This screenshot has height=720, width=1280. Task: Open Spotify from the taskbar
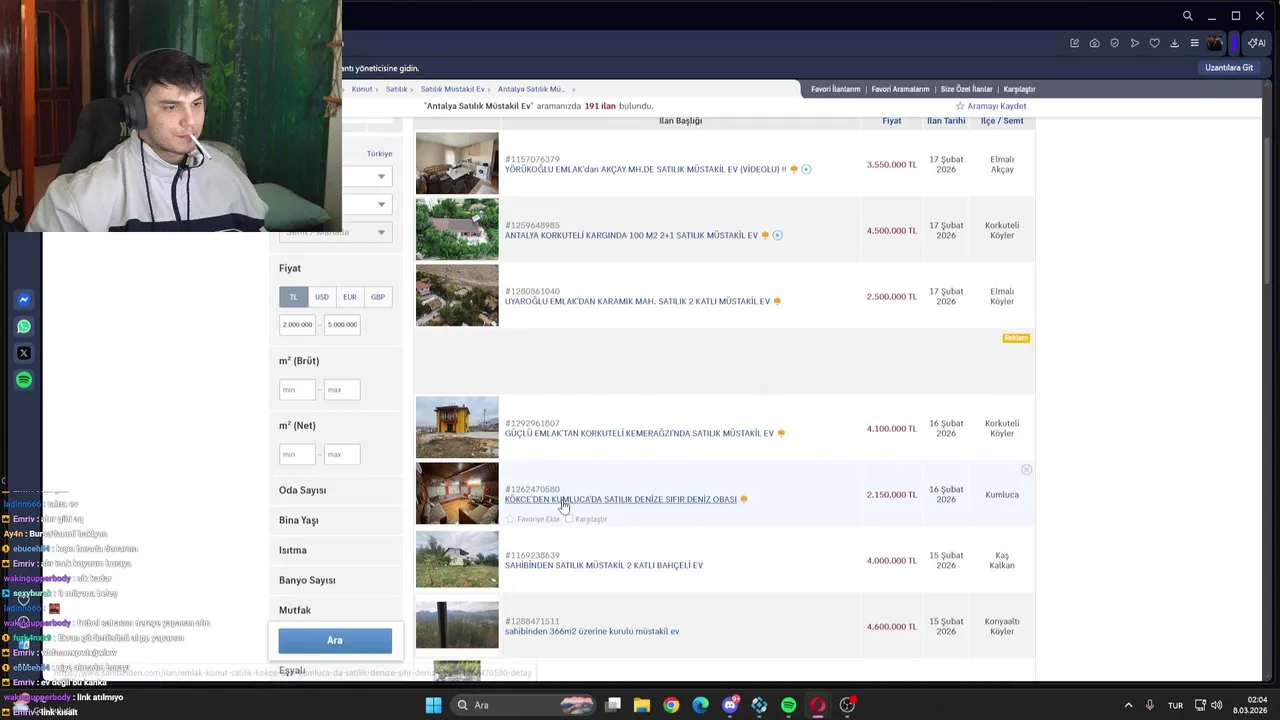click(788, 705)
